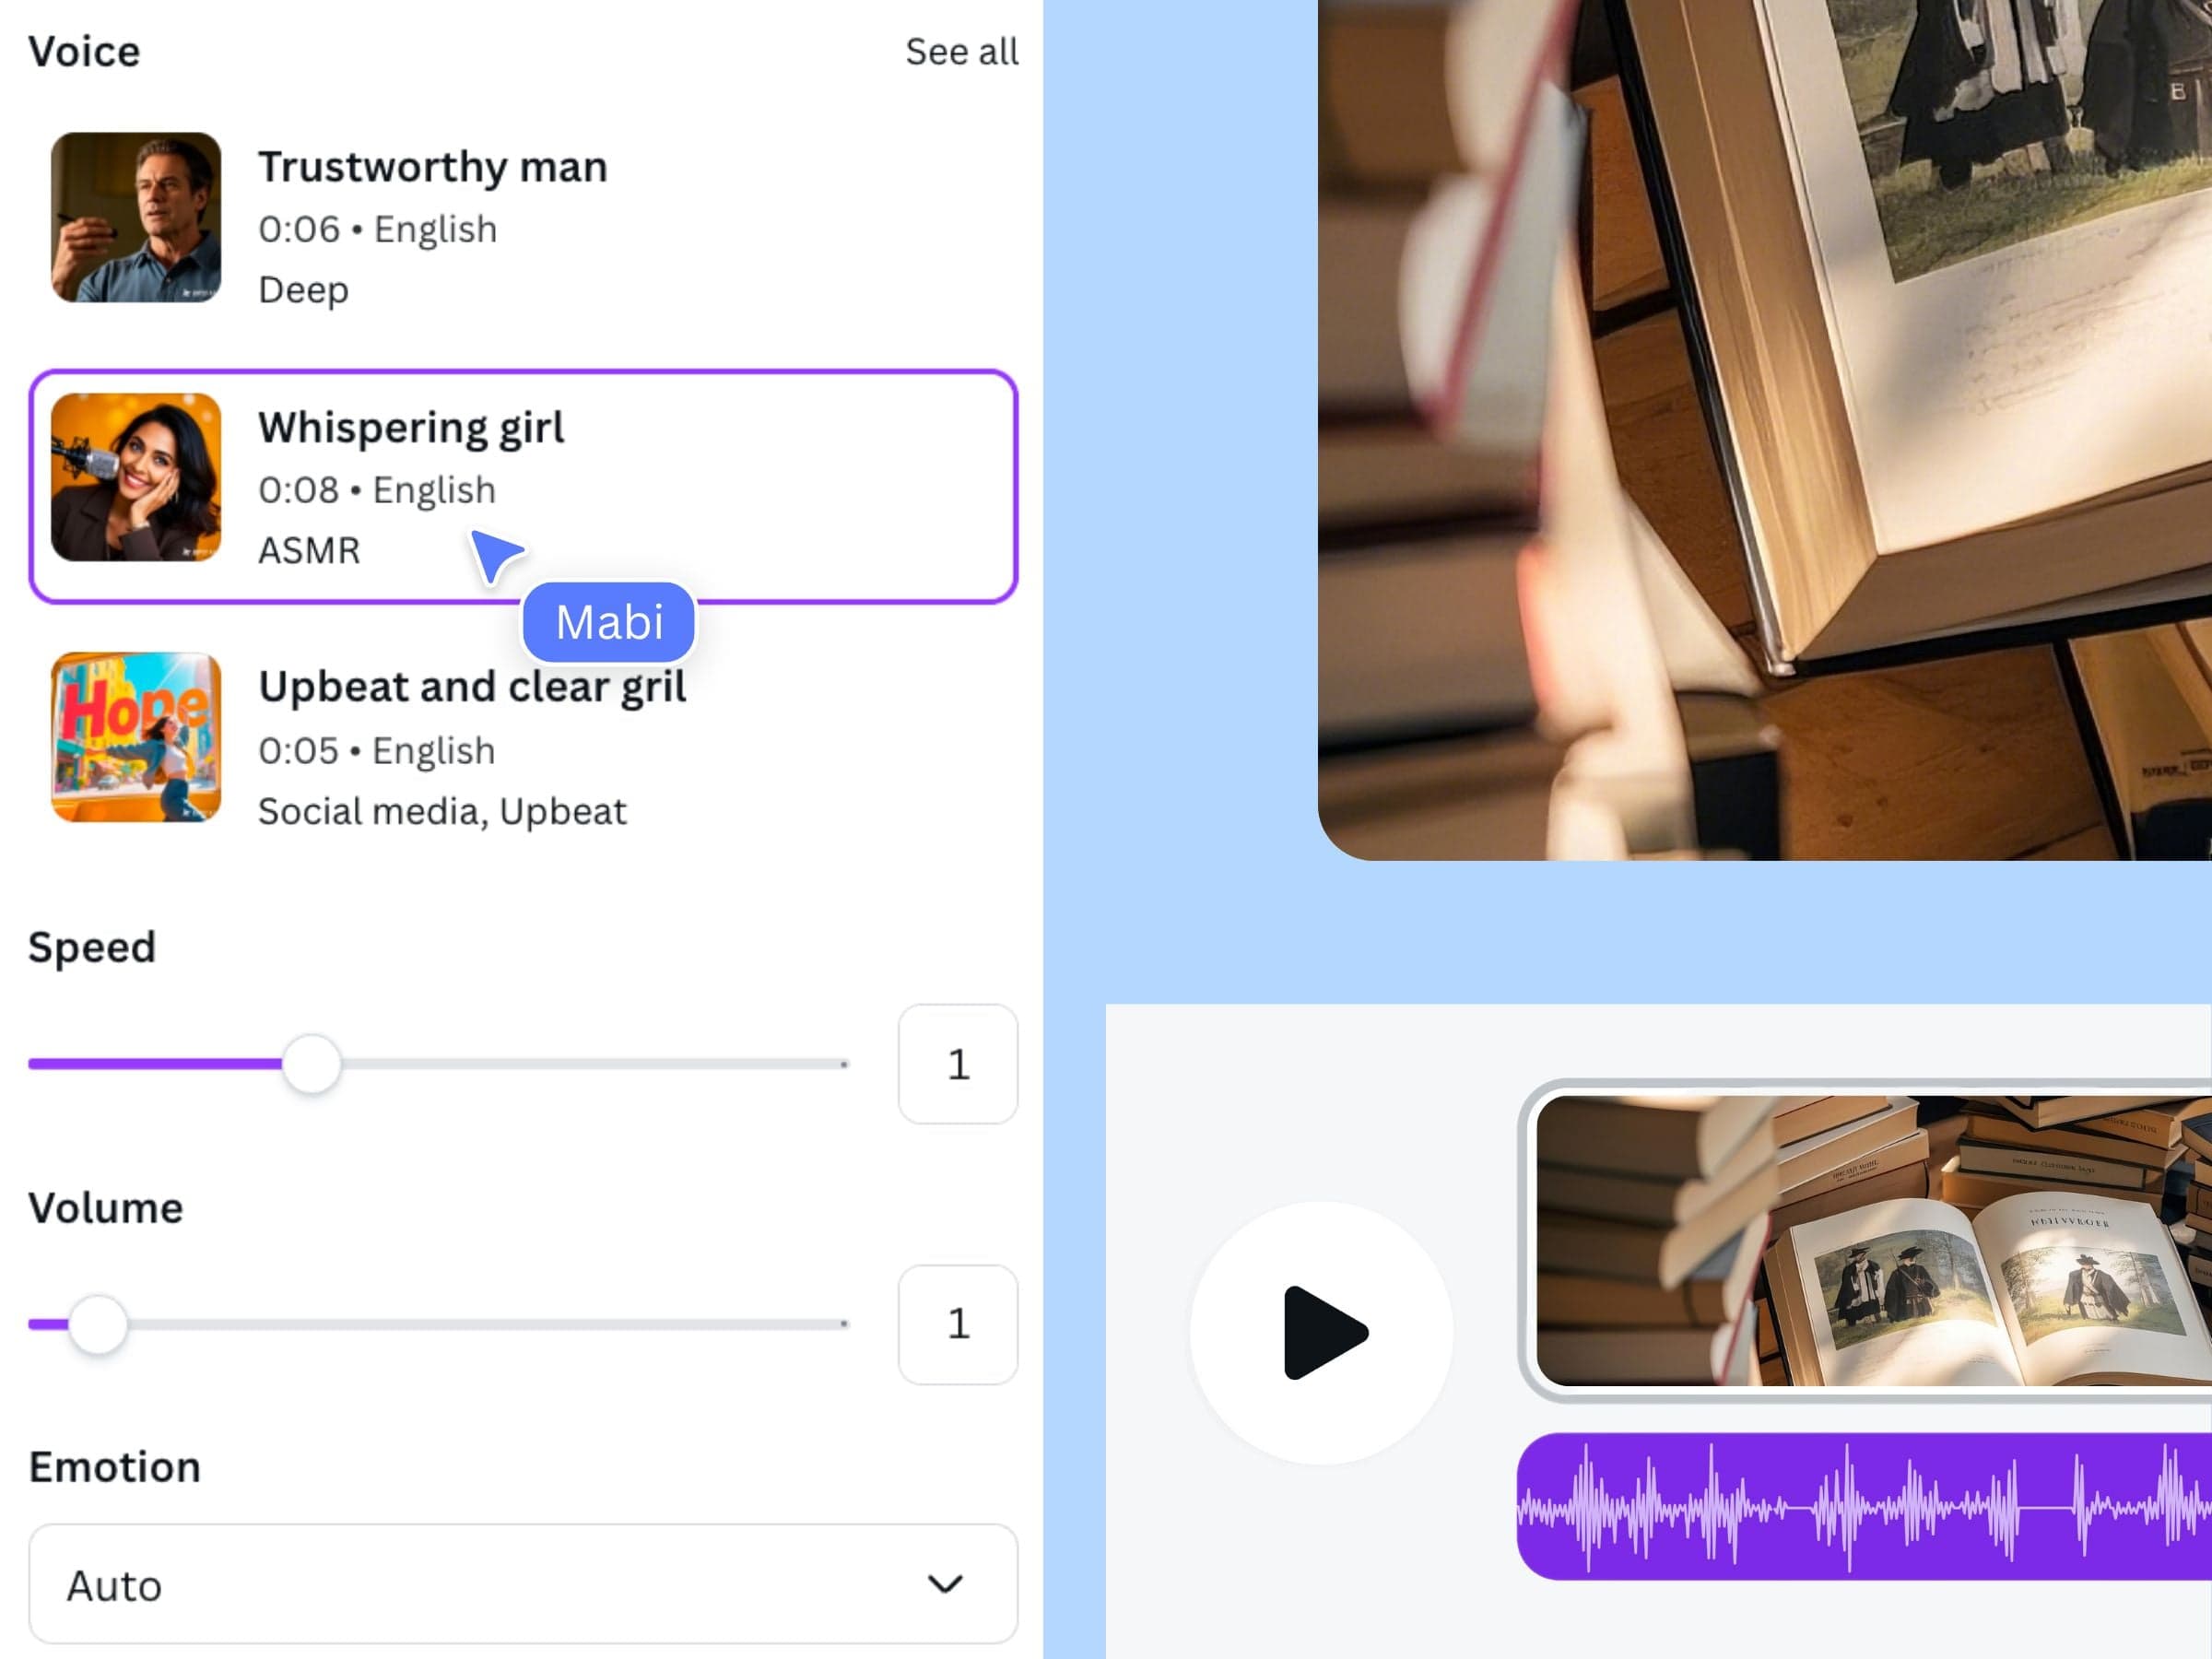Click the Speed slider handle
This screenshot has height=1659, width=2212.
pos(312,1064)
